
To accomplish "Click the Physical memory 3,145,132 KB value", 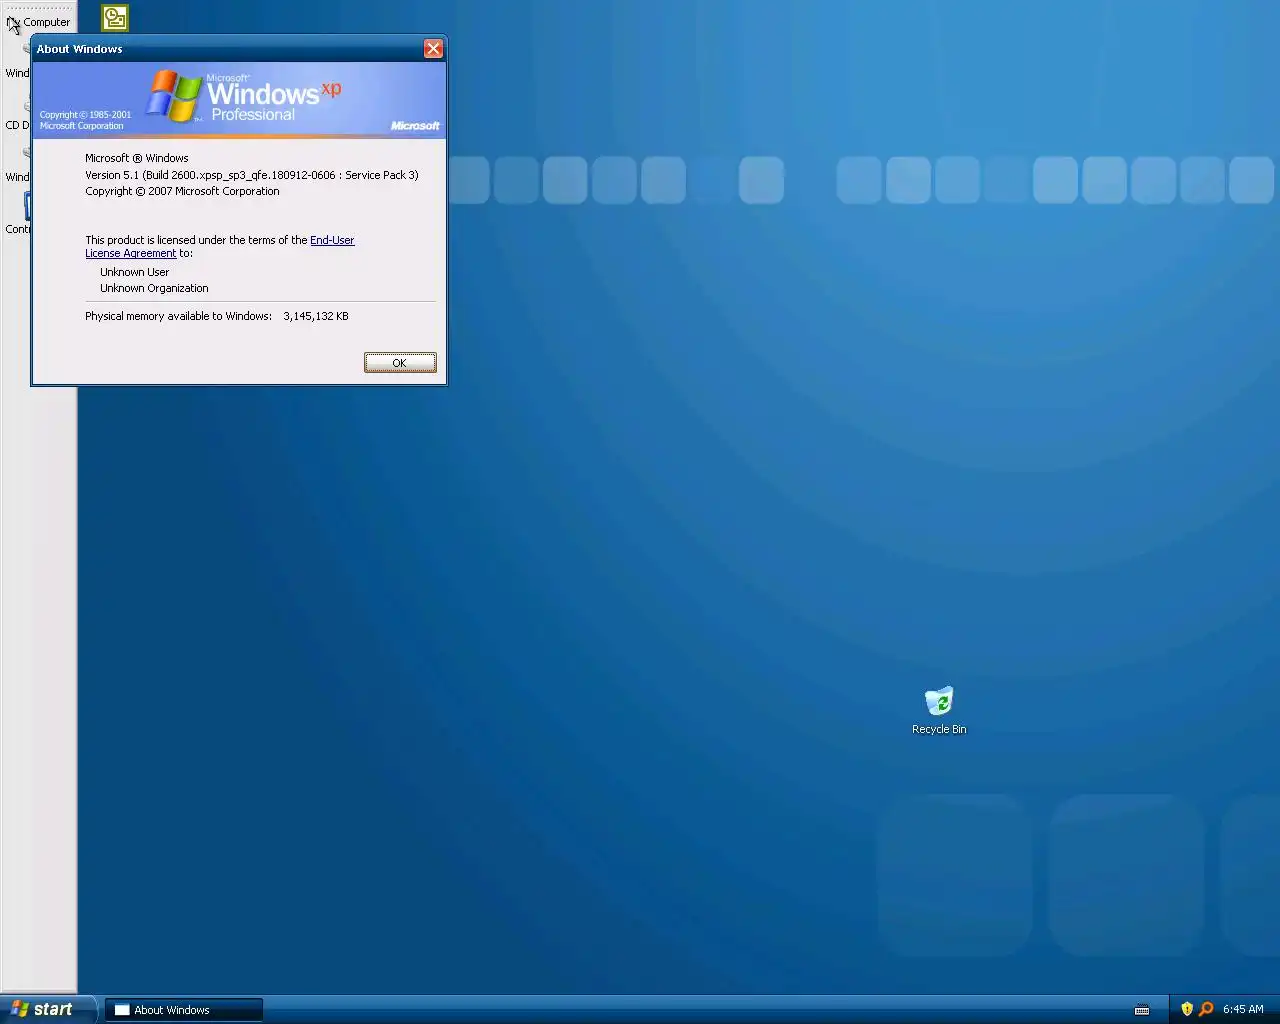I will point(316,316).
